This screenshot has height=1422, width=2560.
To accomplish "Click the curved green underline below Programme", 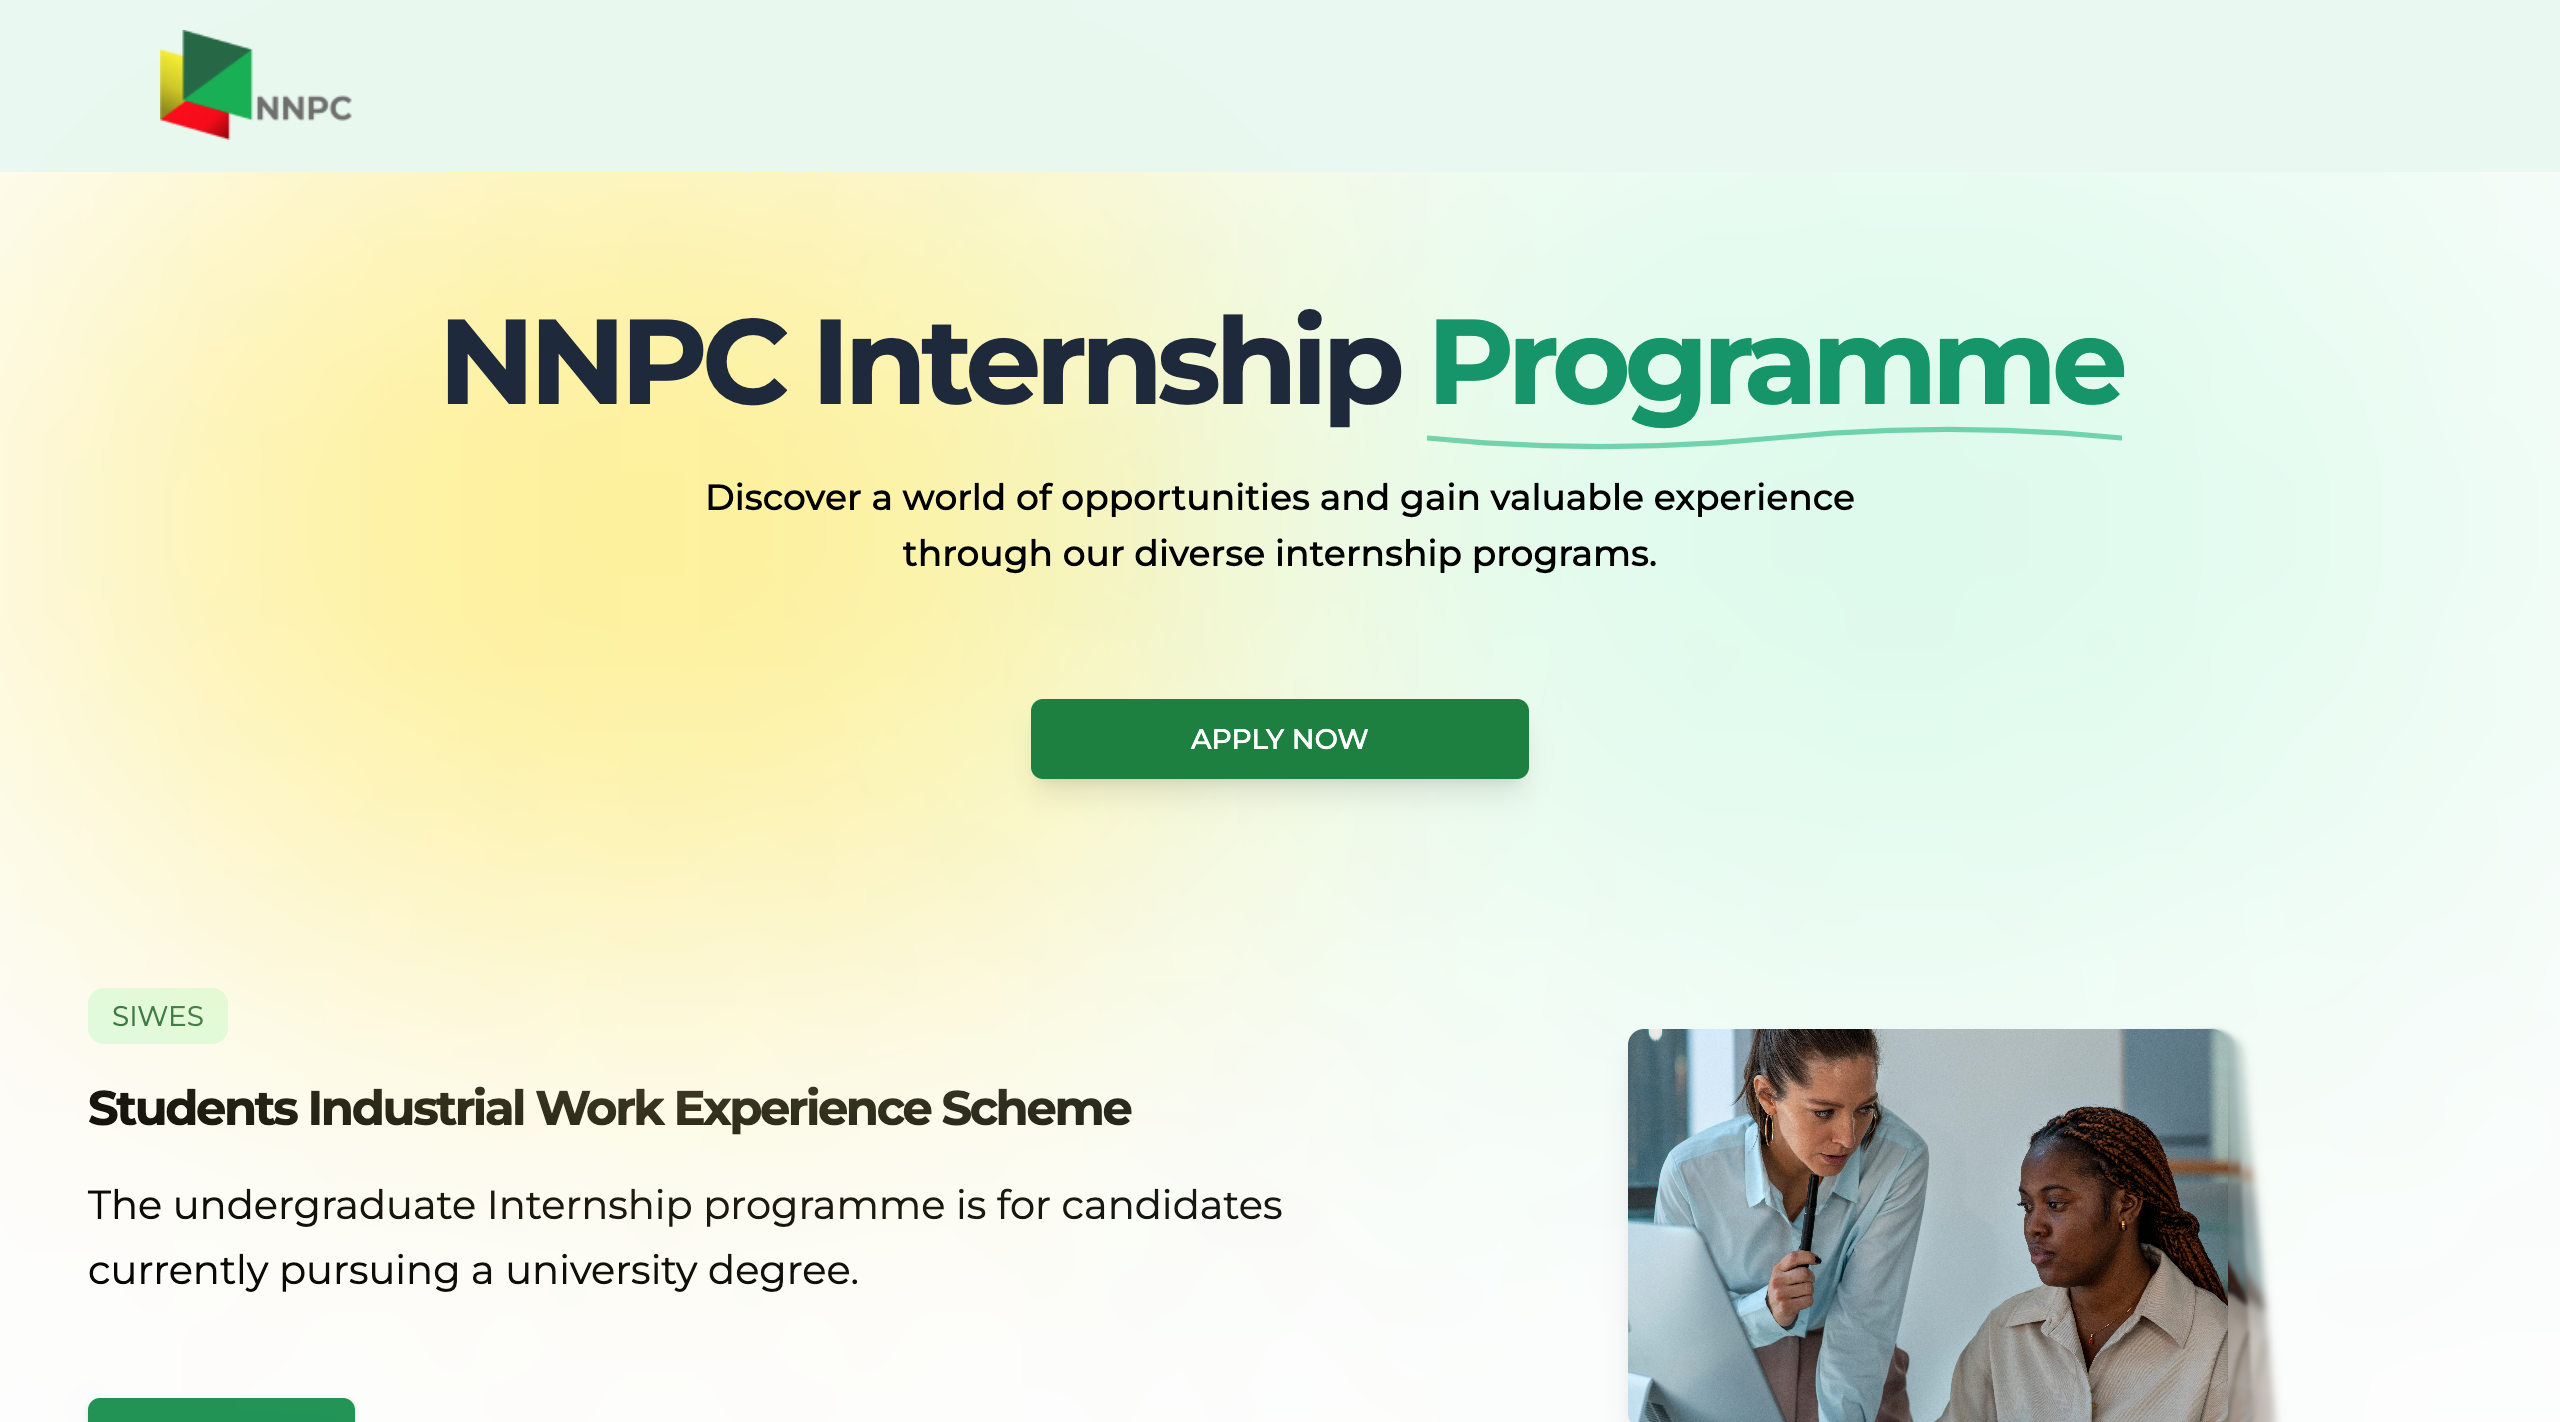I will (x=1774, y=438).
